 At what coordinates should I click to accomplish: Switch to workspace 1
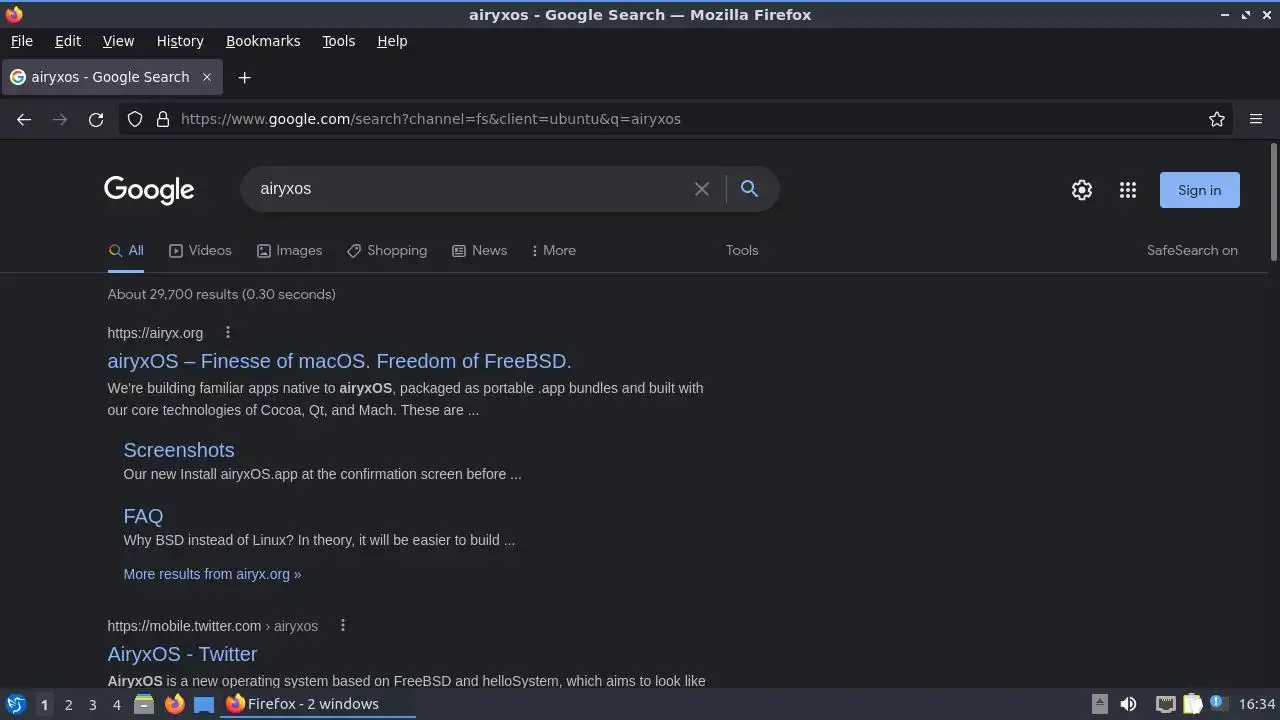[44, 704]
